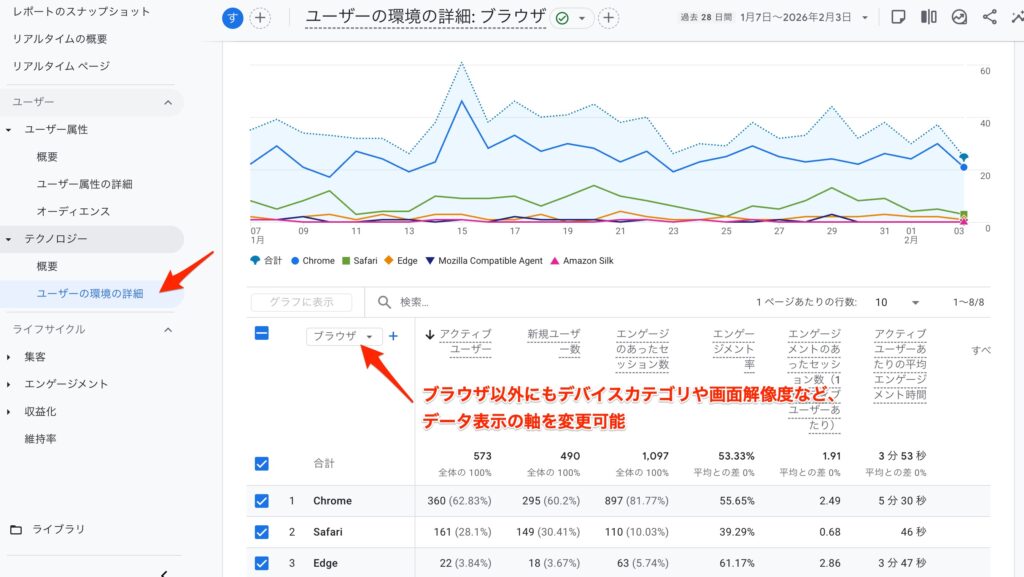Collapse the ユーザー section in sidebar
This screenshot has width=1024, height=577.
(168, 102)
